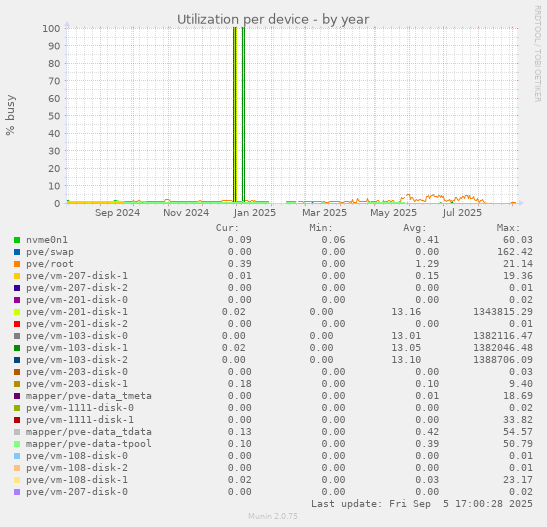Select the pve/vm-207-disk-2 legend label
The image size is (547, 527).
(x=77, y=288)
